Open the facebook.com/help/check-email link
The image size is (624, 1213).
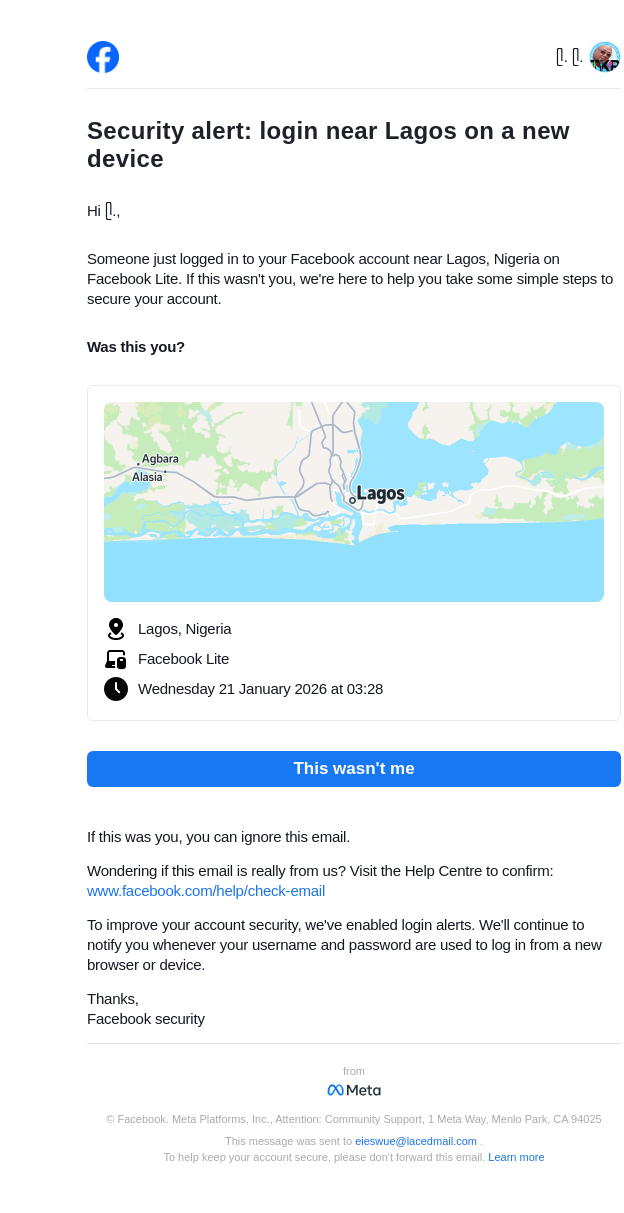pyautogui.click(x=206, y=891)
